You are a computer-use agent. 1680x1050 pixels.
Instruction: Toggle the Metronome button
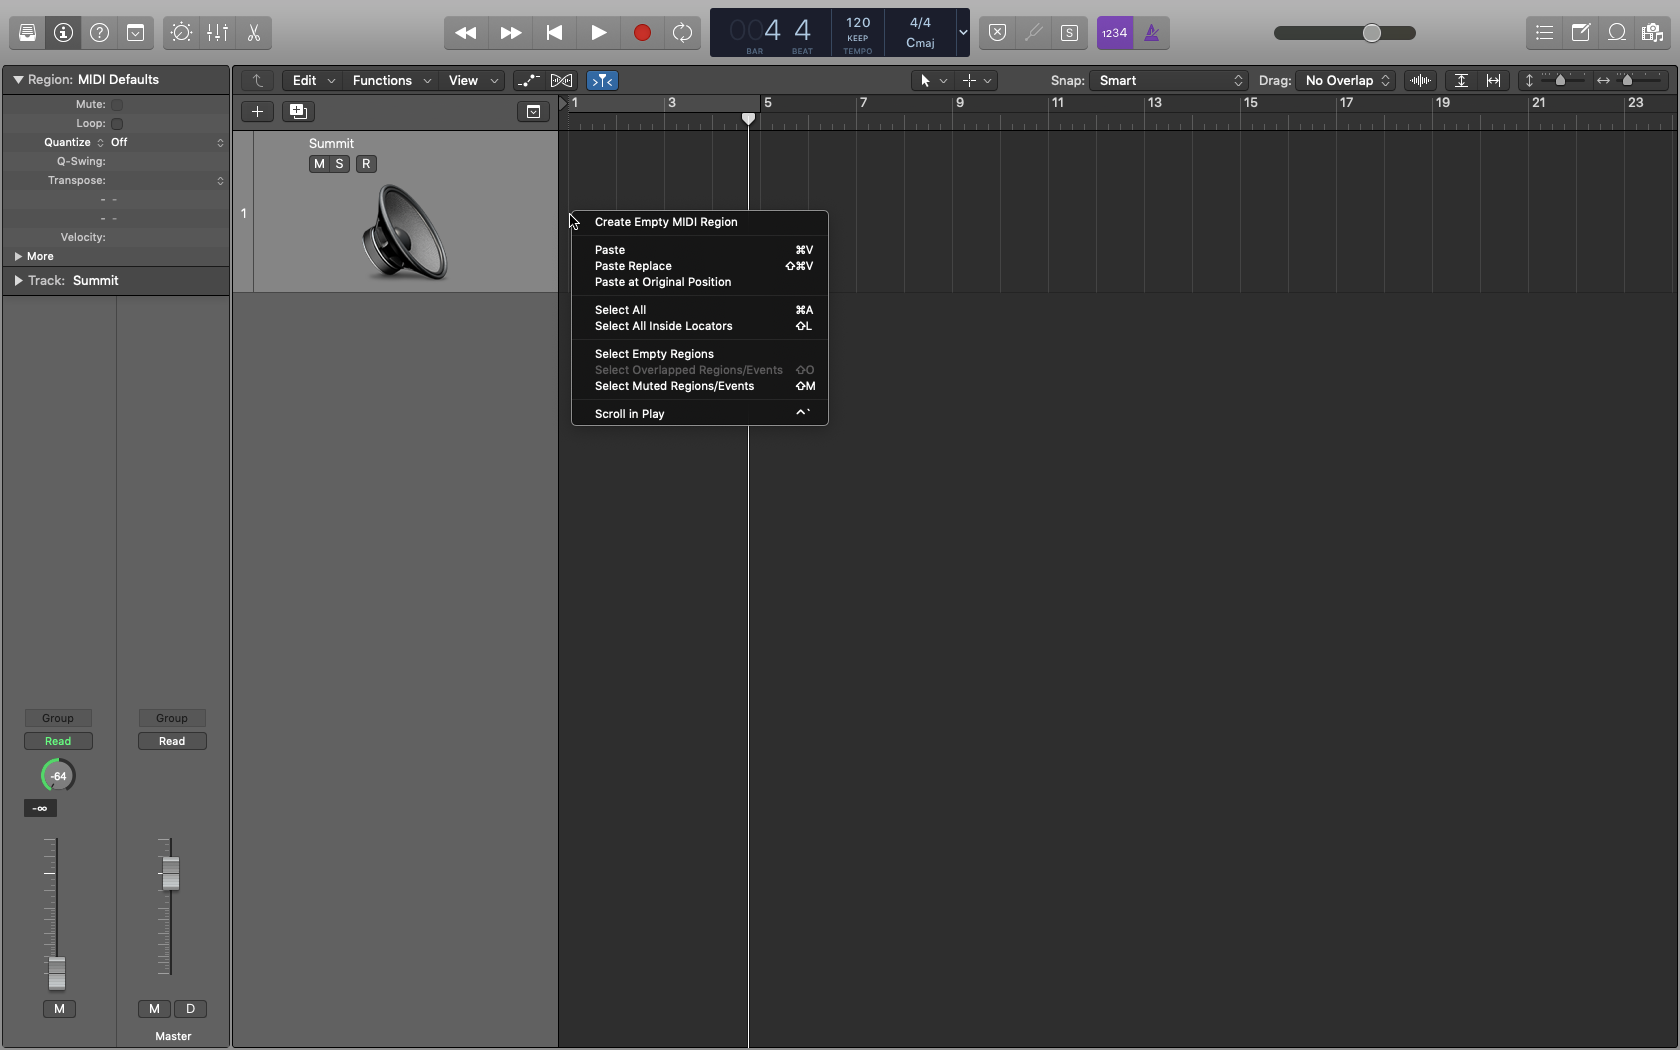point(1152,33)
